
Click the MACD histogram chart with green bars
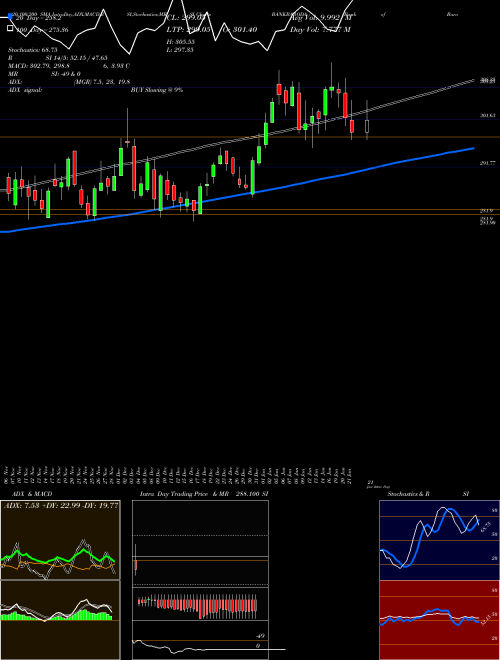click(x=60, y=620)
